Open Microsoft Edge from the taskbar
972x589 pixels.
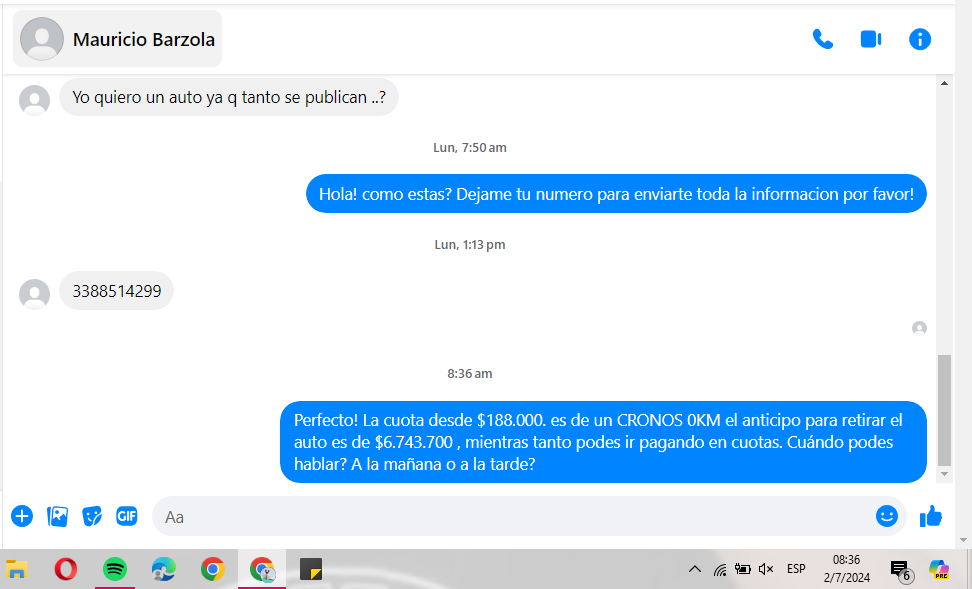click(164, 569)
